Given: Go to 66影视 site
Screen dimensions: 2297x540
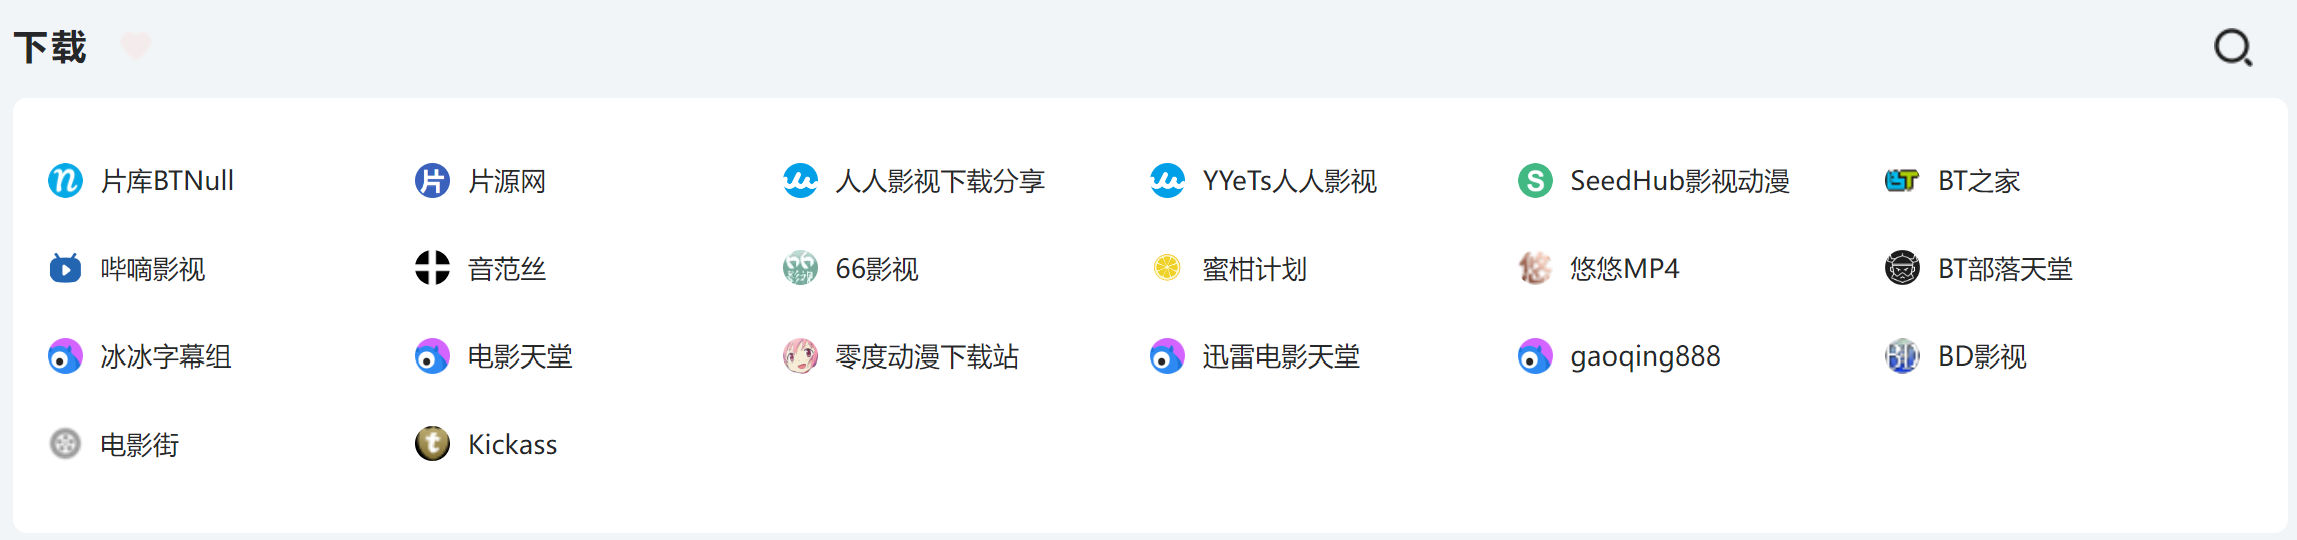Looking at the screenshot, I should (x=876, y=269).
